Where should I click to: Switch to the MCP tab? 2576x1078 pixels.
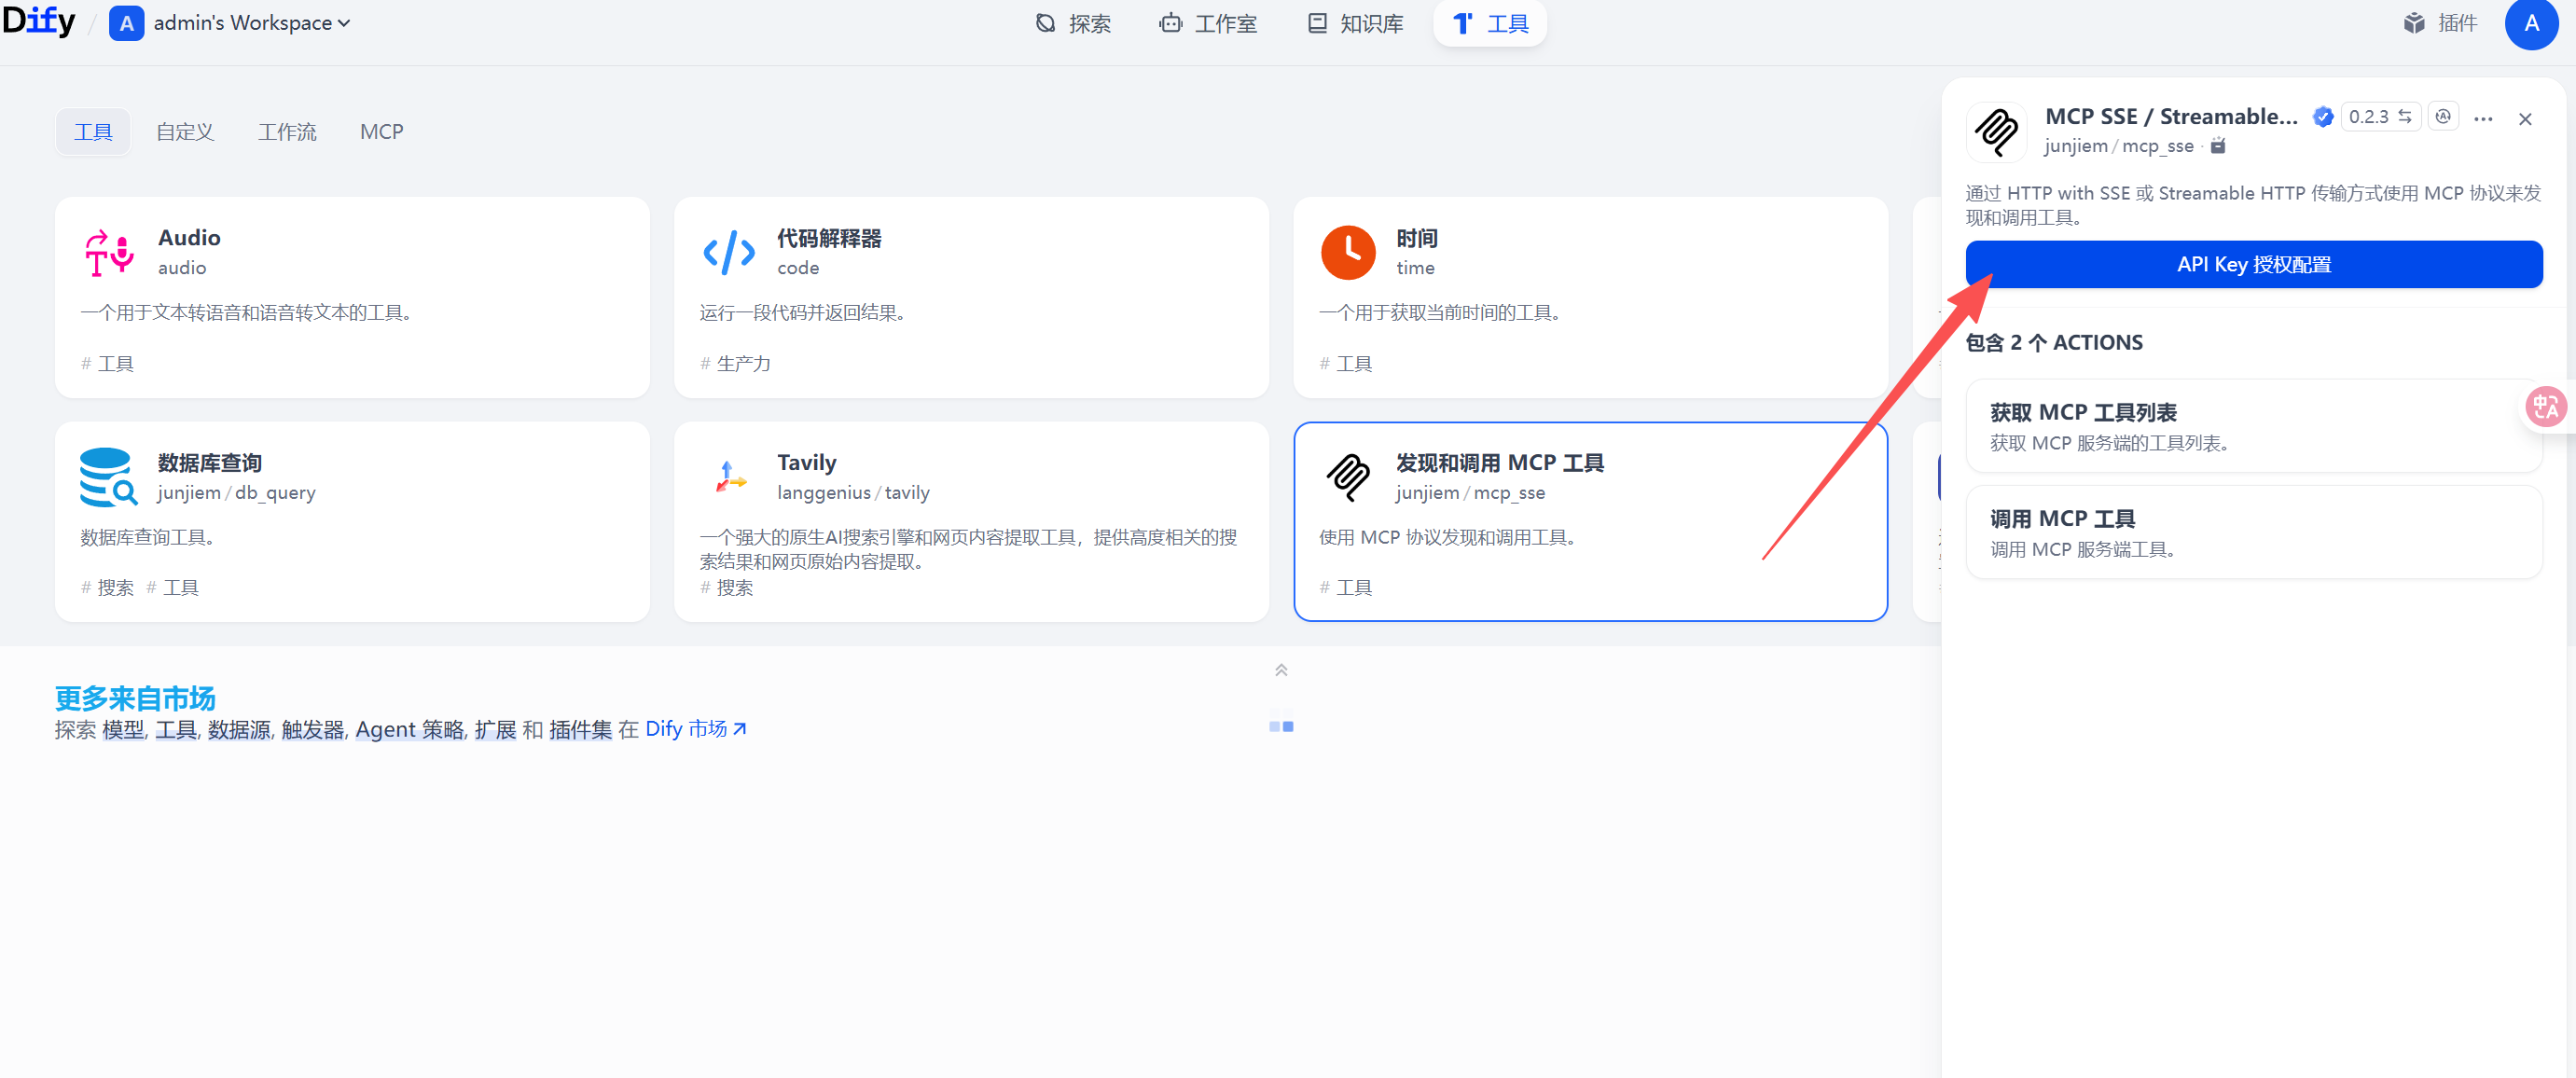pos(381,132)
